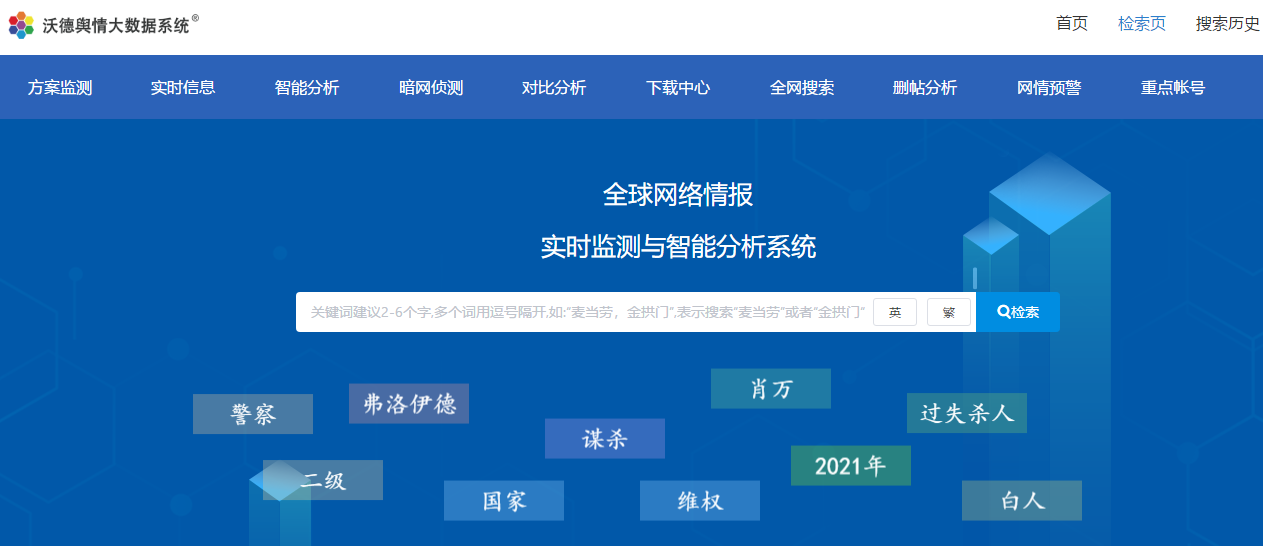Click the 沃德舆情大数据系统 logo icon
This screenshot has height=546, width=1263.
pyautogui.click(x=21, y=25)
